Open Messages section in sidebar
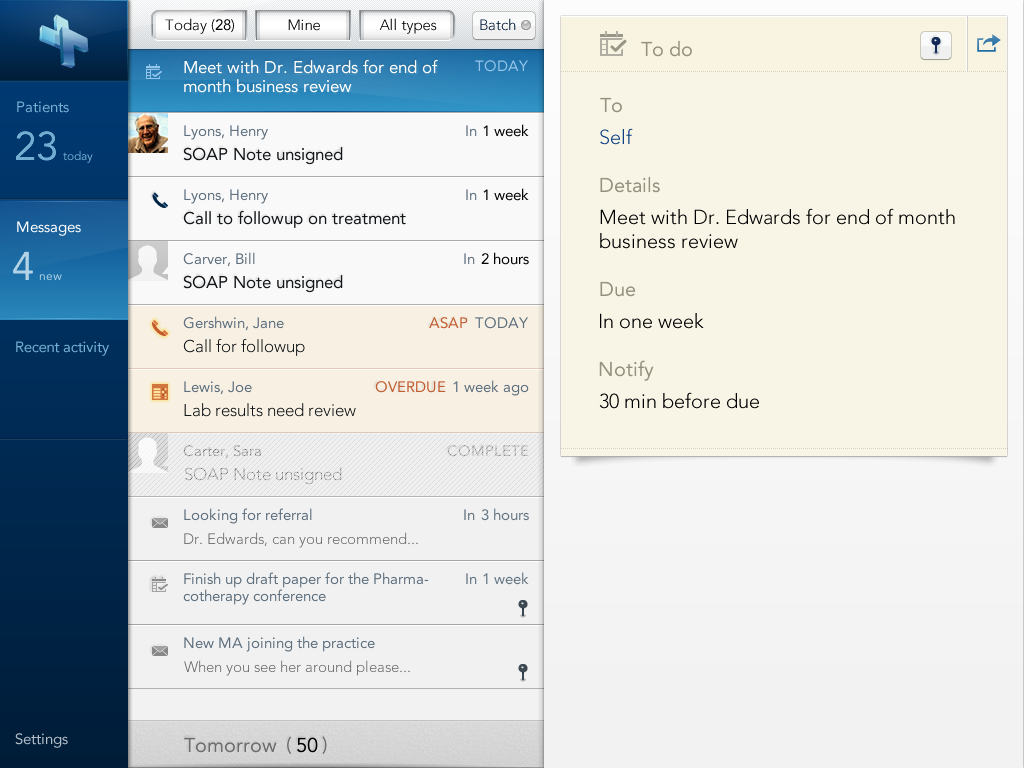The height and width of the screenshot is (768, 1024). pos(64,260)
